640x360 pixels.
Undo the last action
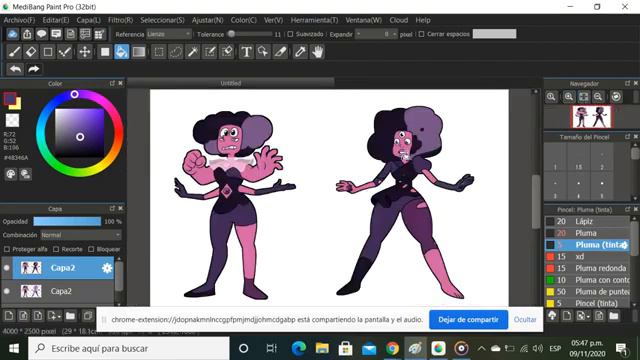(16, 69)
